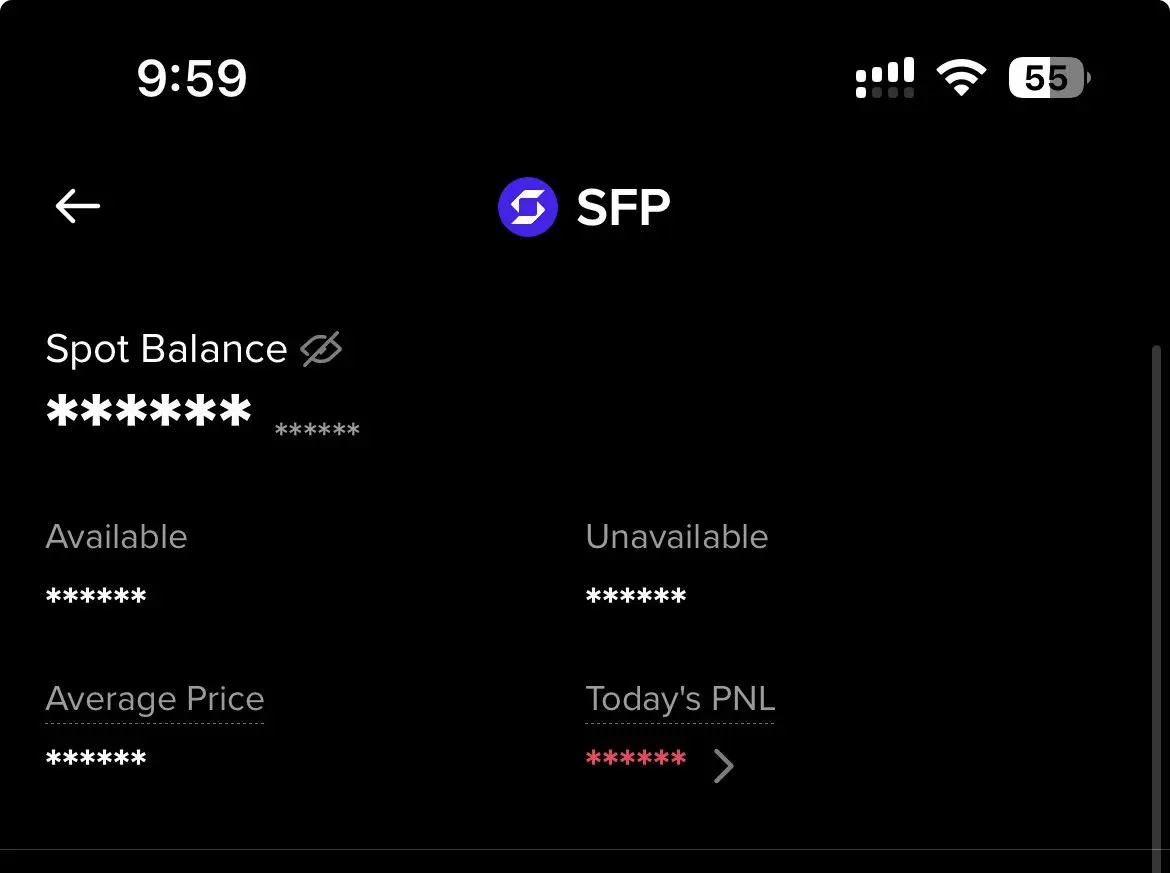Tap the hidden spot balance large value
The image size is (1170, 873).
[x=149, y=410]
